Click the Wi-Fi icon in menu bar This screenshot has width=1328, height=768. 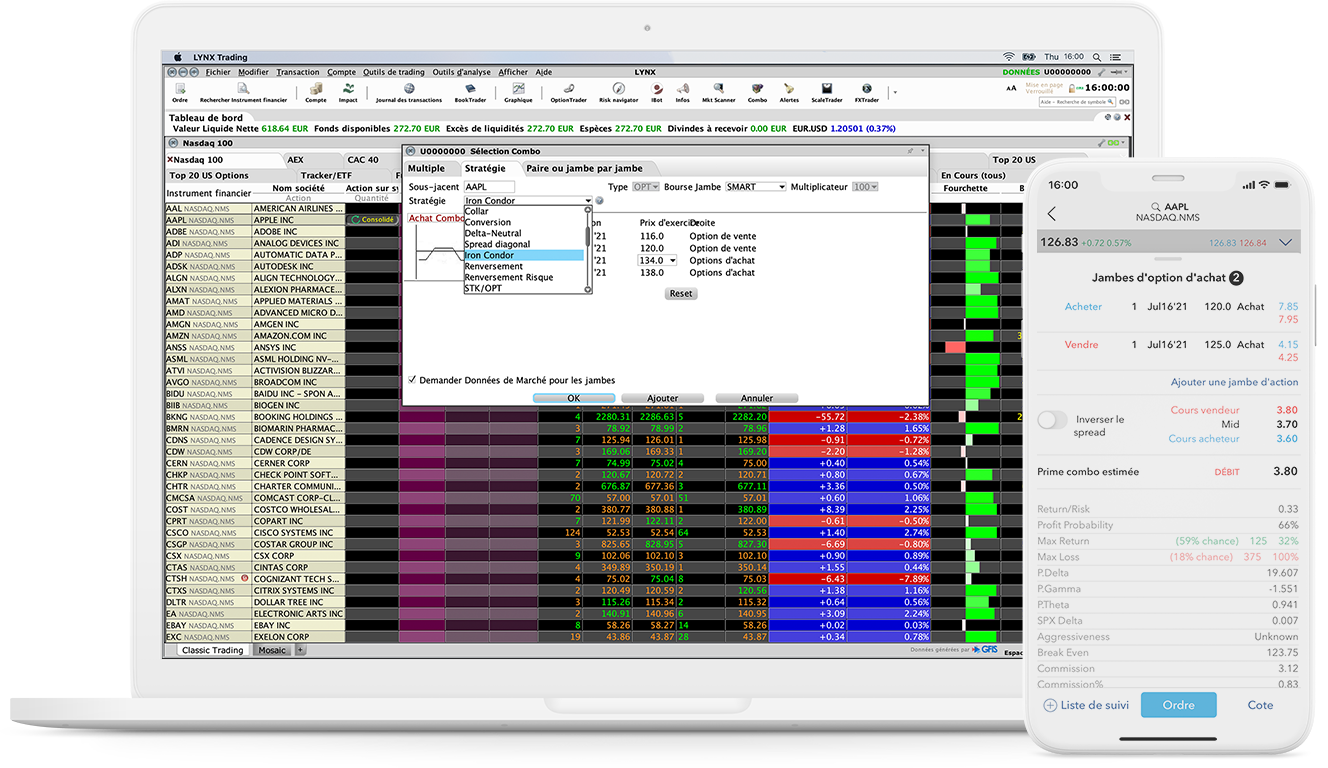pyautogui.click(x=1008, y=57)
